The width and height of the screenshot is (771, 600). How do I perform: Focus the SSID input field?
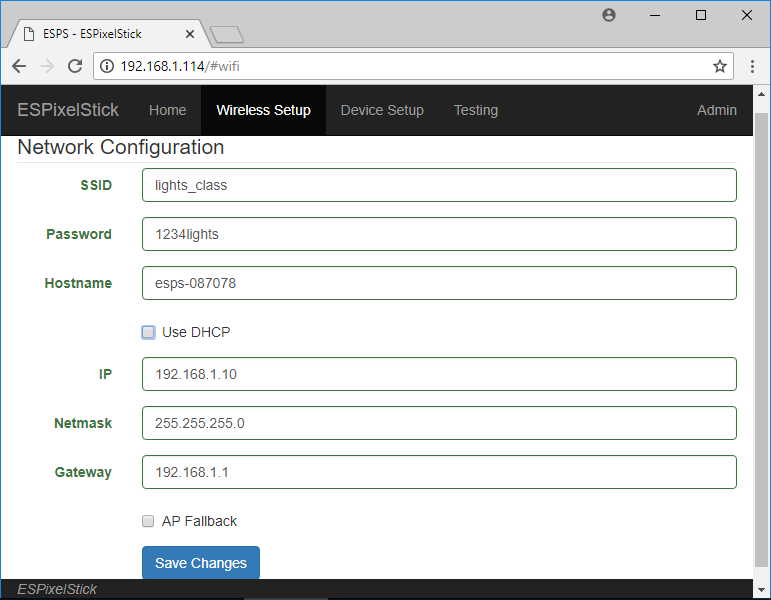click(439, 185)
